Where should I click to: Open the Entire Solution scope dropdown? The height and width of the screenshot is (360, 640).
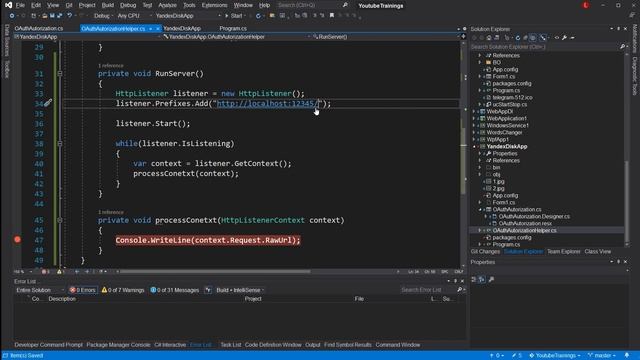point(40,290)
